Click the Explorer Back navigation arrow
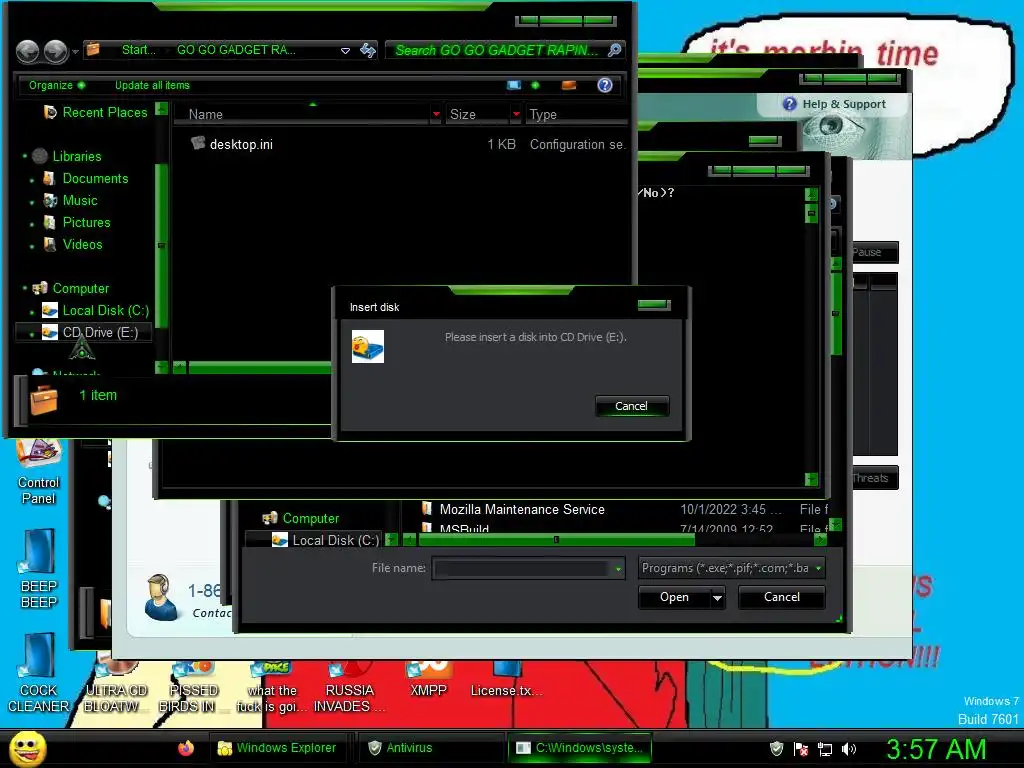The width and height of the screenshot is (1024, 768). tap(27, 51)
